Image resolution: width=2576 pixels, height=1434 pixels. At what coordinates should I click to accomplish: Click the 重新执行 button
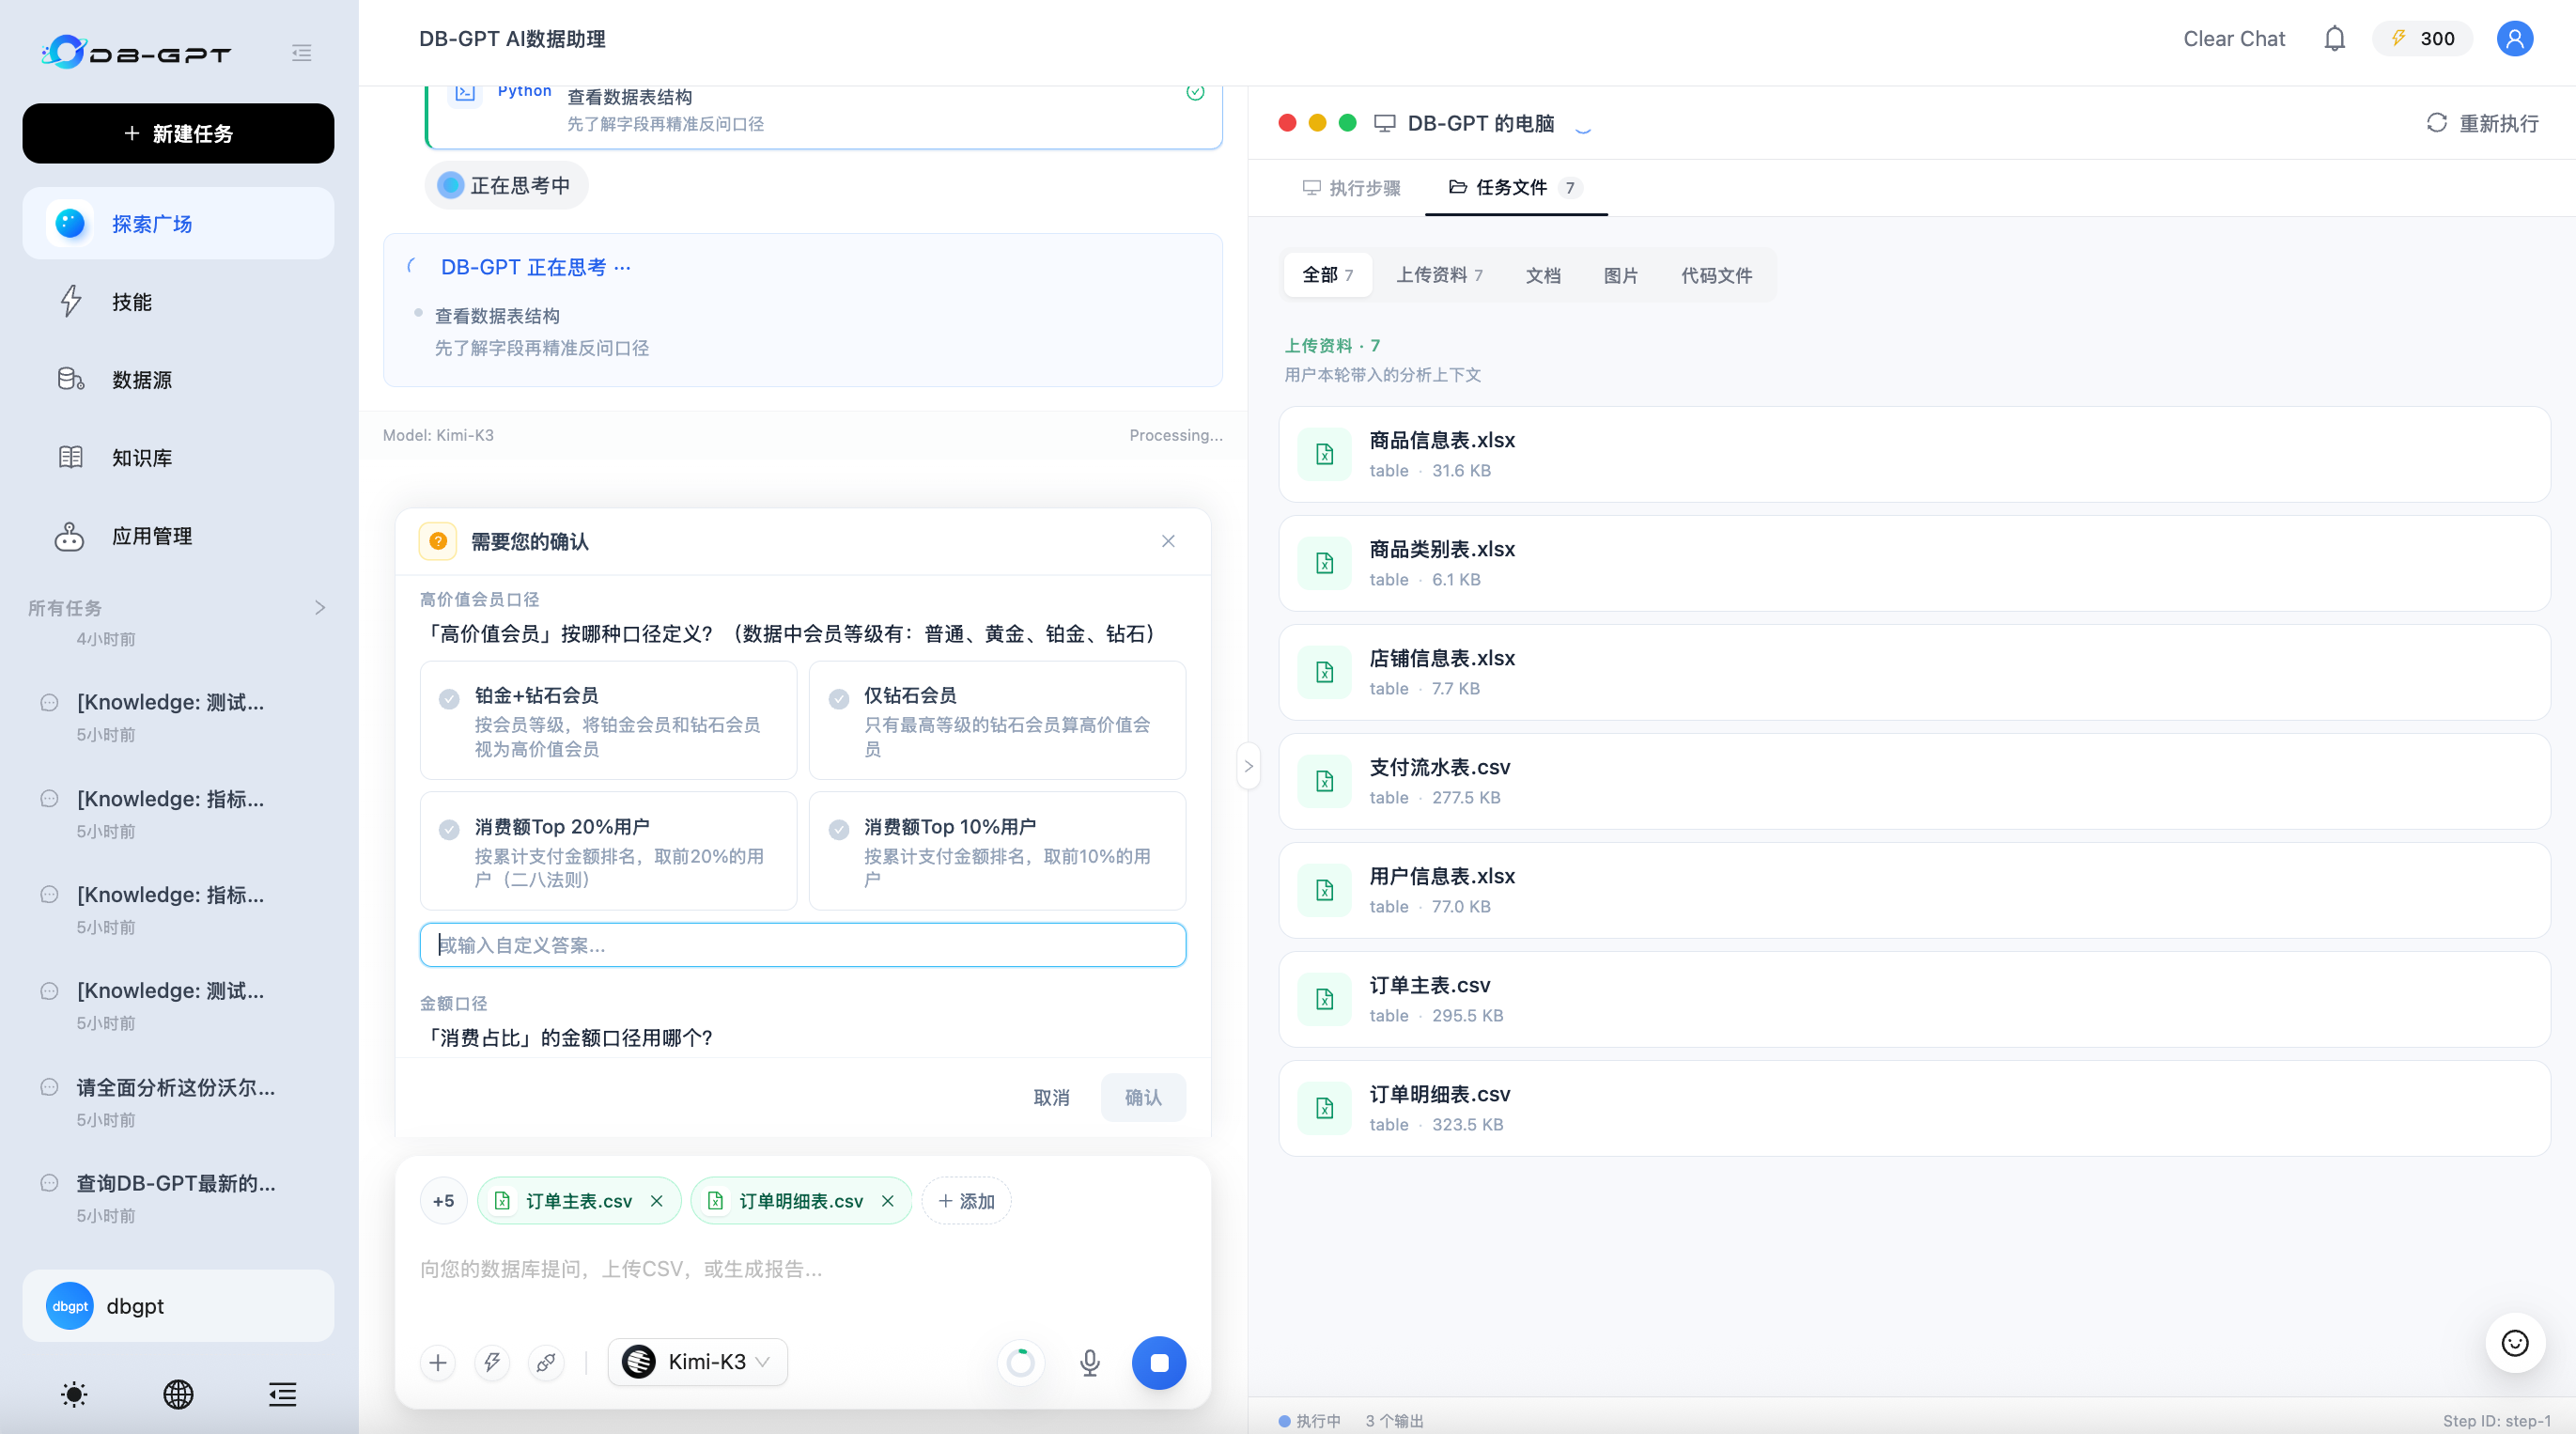pos(2483,123)
